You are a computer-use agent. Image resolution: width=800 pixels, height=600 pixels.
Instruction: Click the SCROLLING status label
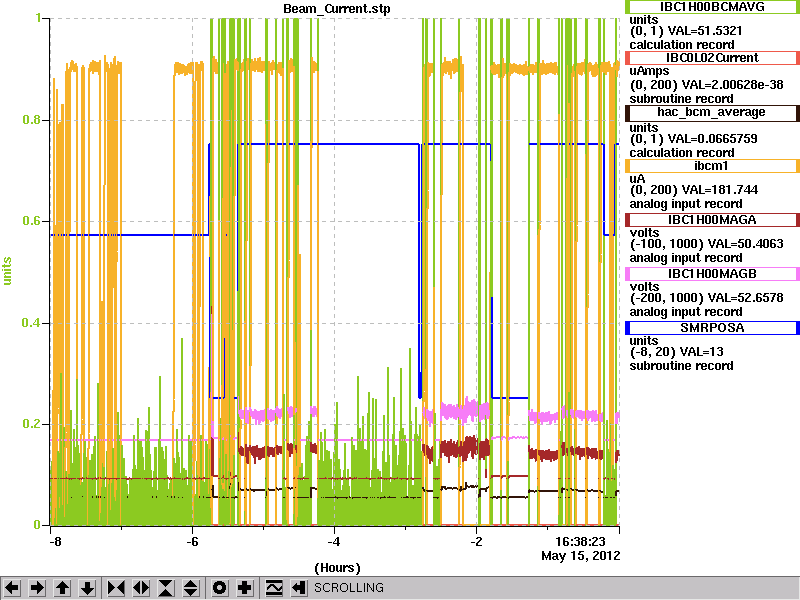click(349, 588)
